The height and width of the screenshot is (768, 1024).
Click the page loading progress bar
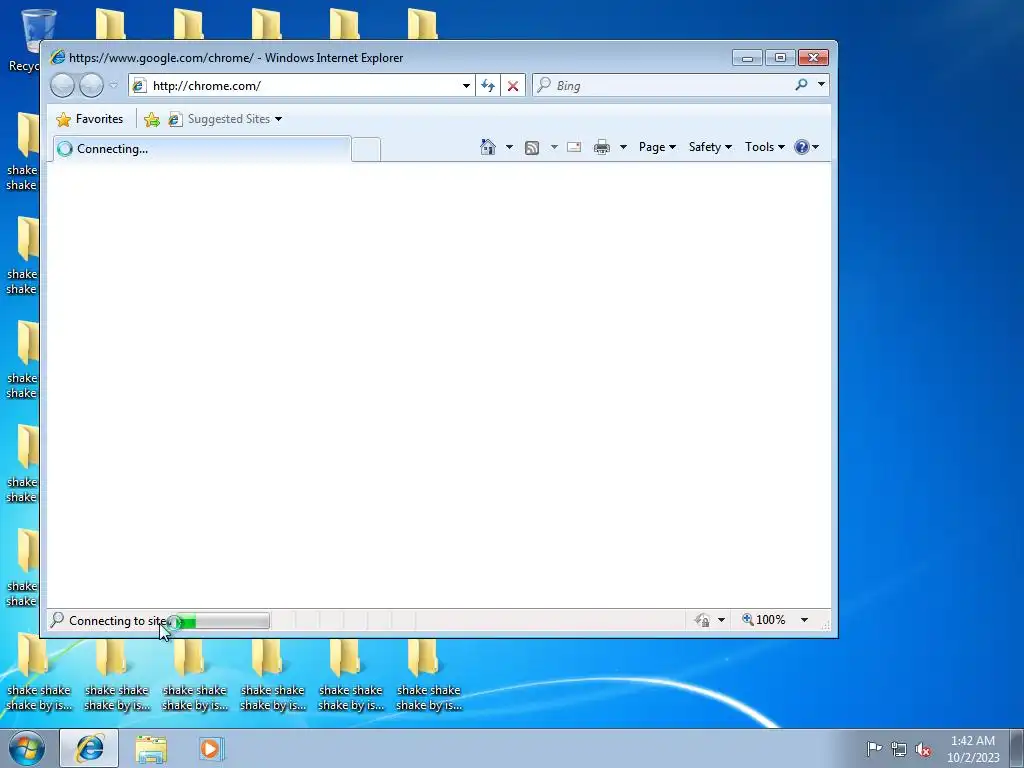[x=223, y=621]
